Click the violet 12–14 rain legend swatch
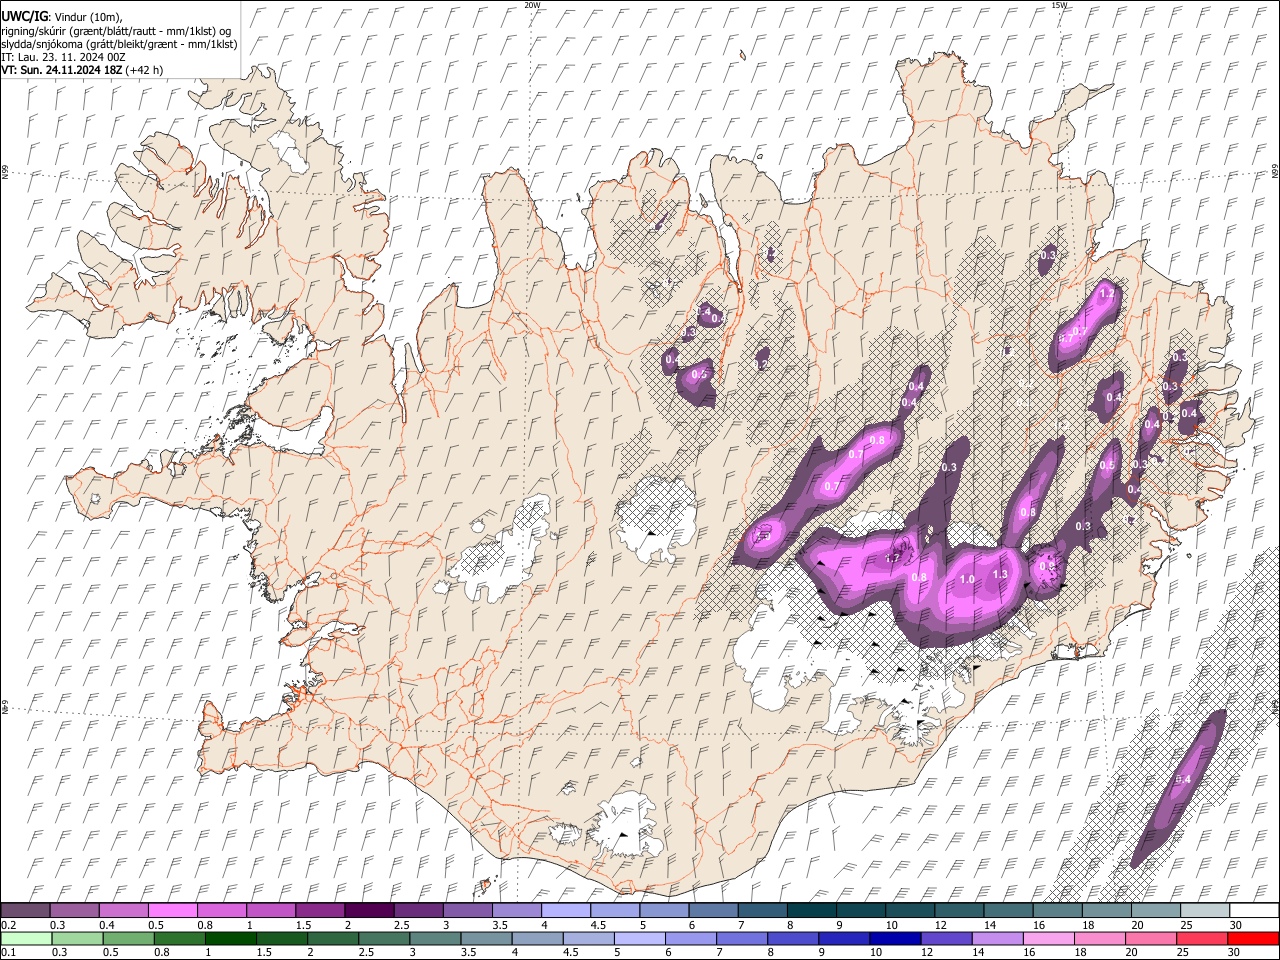 tap(946, 938)
